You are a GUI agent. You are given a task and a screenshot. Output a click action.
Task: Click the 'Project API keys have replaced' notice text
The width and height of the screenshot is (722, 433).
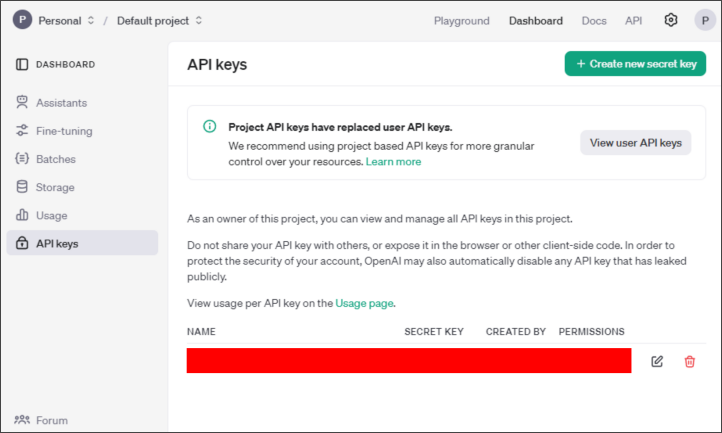(340, 127)
